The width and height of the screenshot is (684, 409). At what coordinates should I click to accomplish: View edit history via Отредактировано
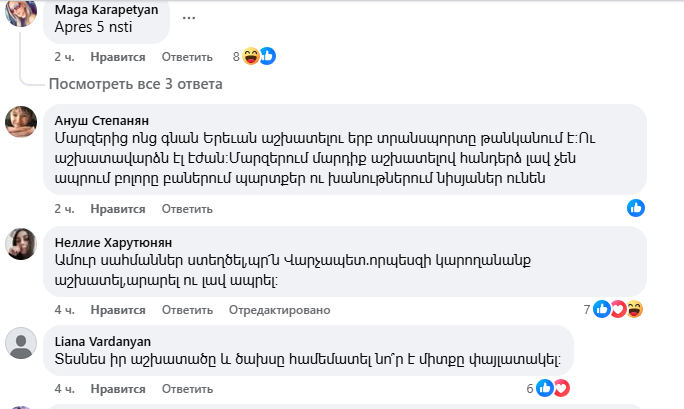coord(273,309)
